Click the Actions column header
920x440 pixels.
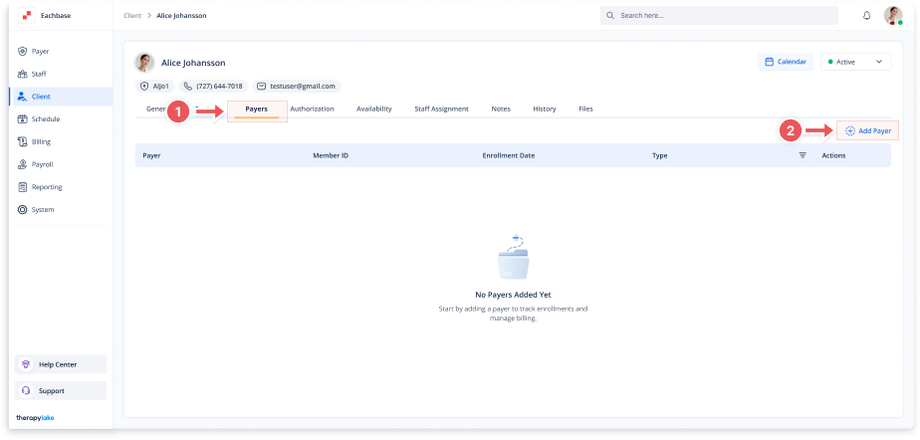833,155
